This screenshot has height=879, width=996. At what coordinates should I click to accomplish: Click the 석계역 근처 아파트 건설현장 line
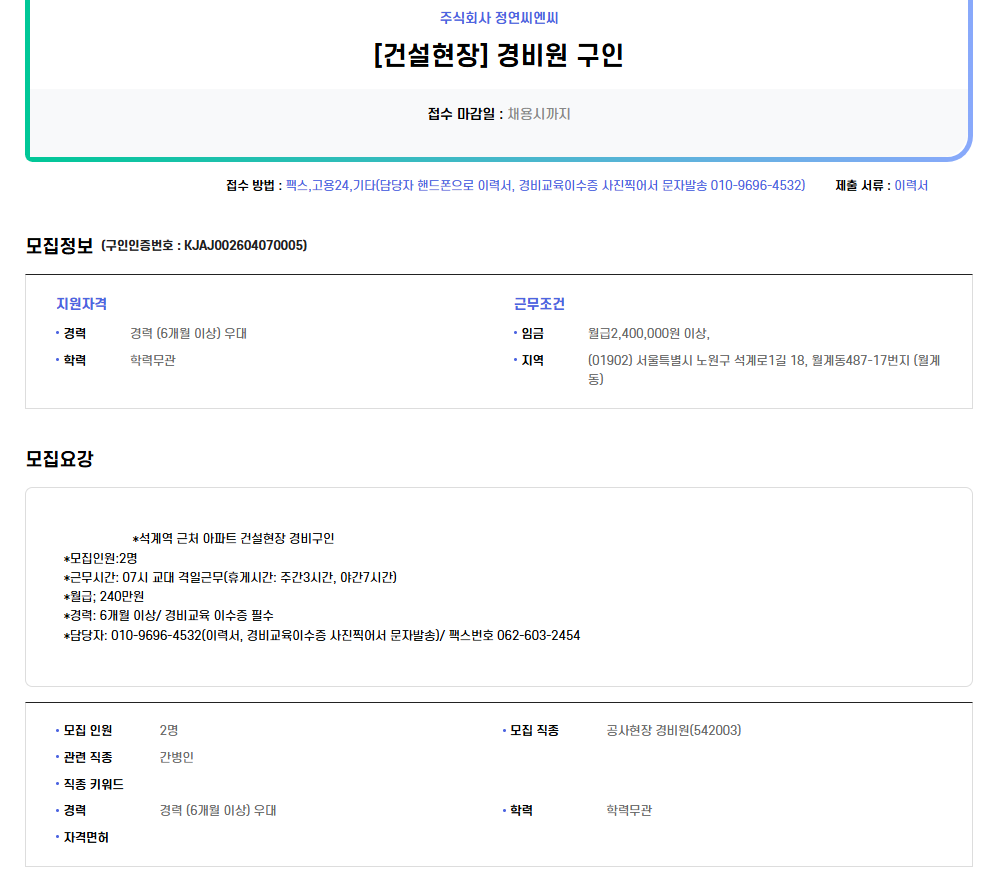[x=233, y=538]
